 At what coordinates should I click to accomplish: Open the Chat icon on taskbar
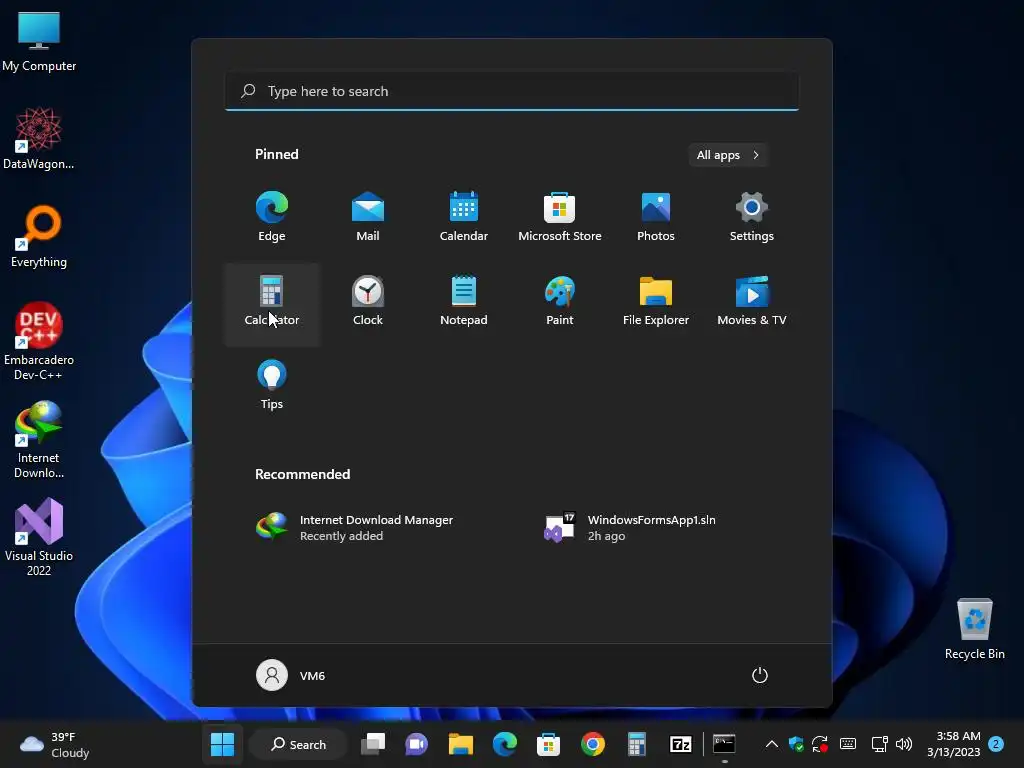(417, 744)
